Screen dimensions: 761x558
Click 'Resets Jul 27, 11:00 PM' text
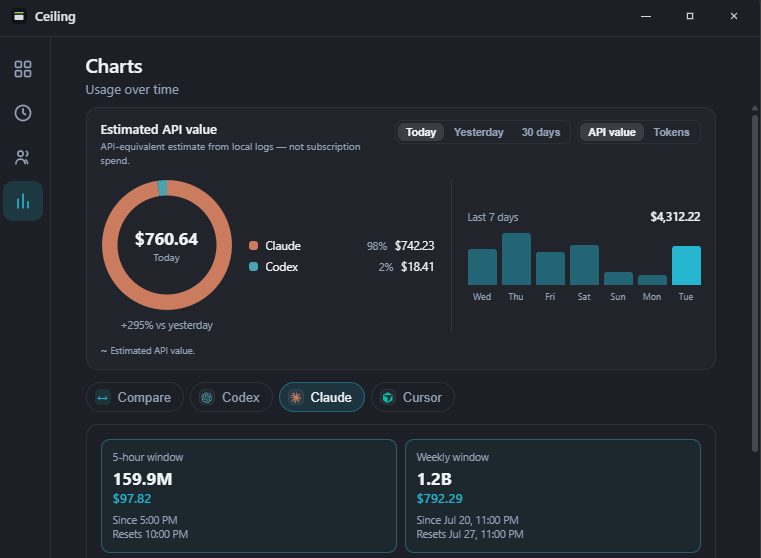point(470,534)
